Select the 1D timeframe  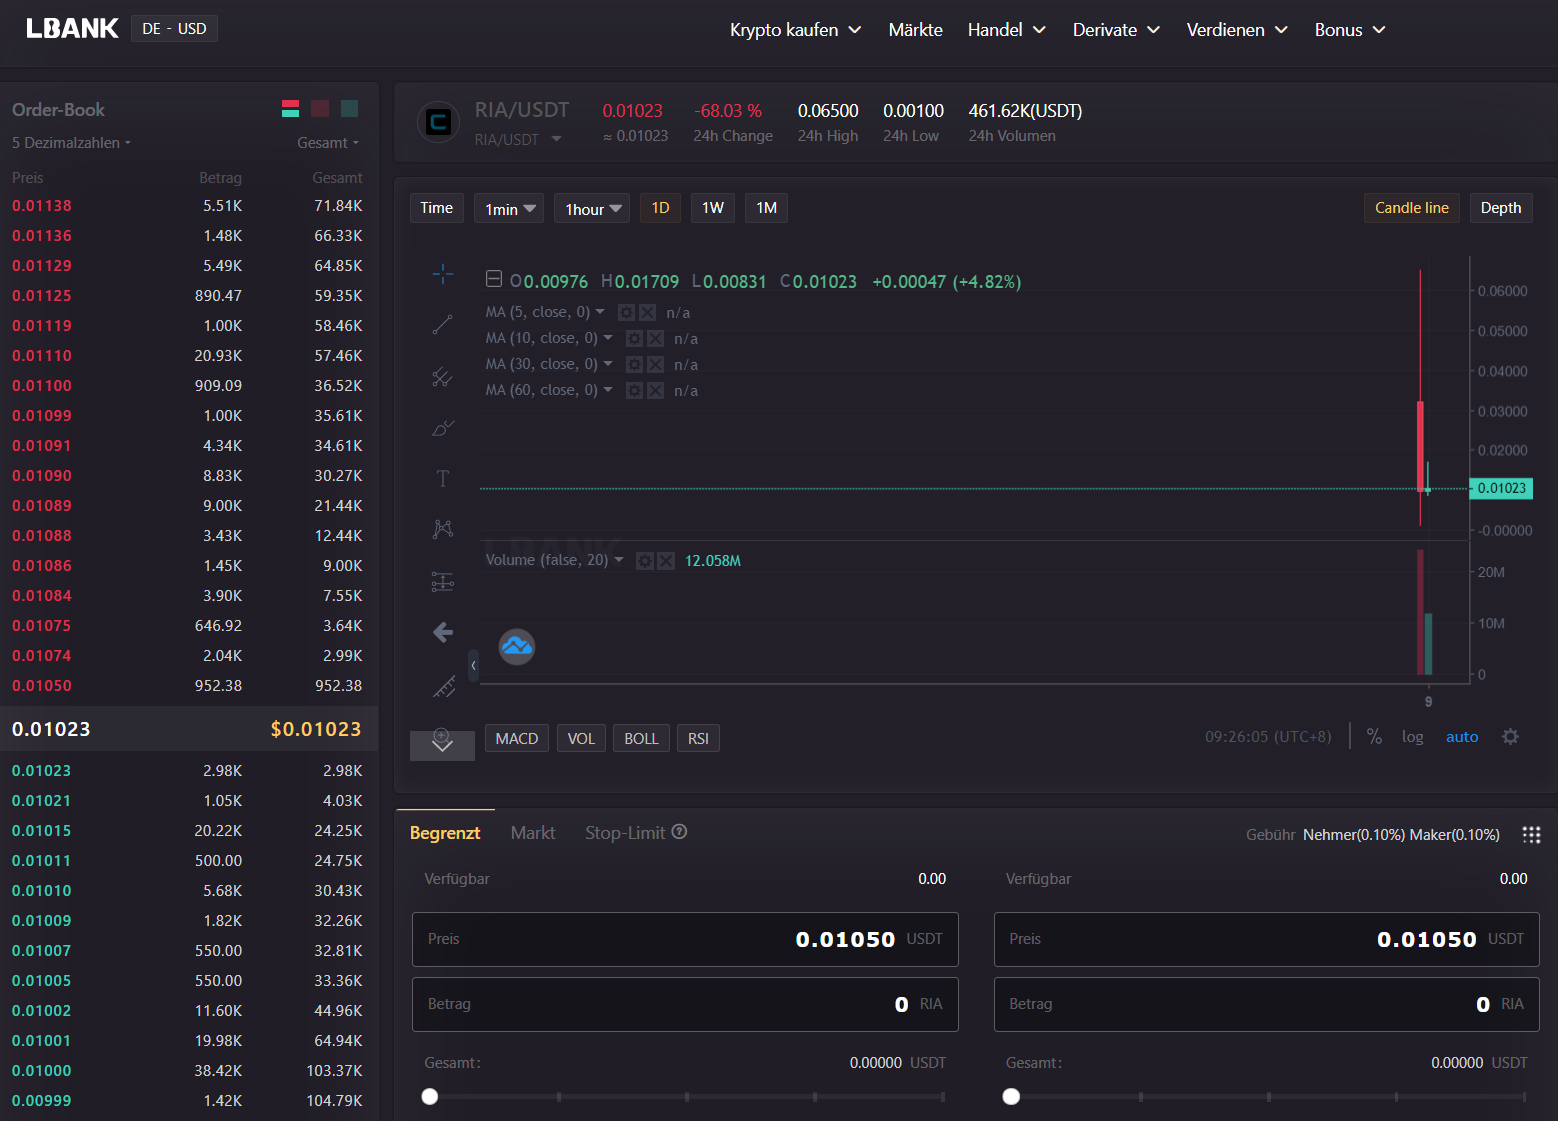[x=660, y=208]
